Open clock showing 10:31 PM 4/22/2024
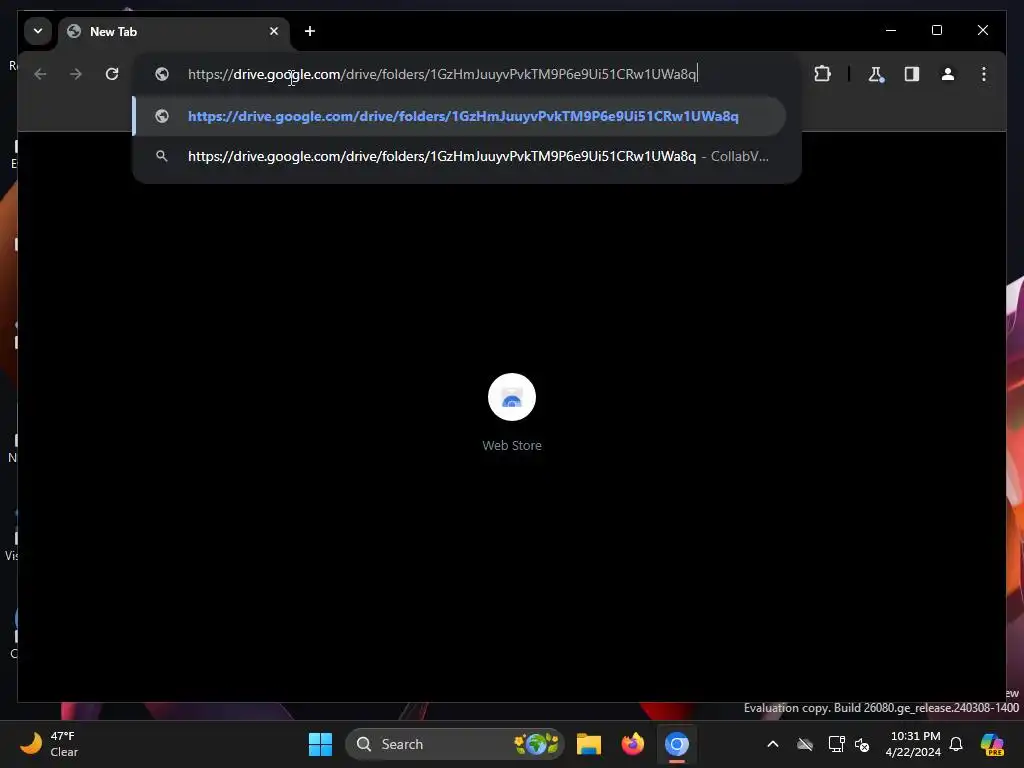Viewport: 1024px width, 768px height. tap(913, 744)
